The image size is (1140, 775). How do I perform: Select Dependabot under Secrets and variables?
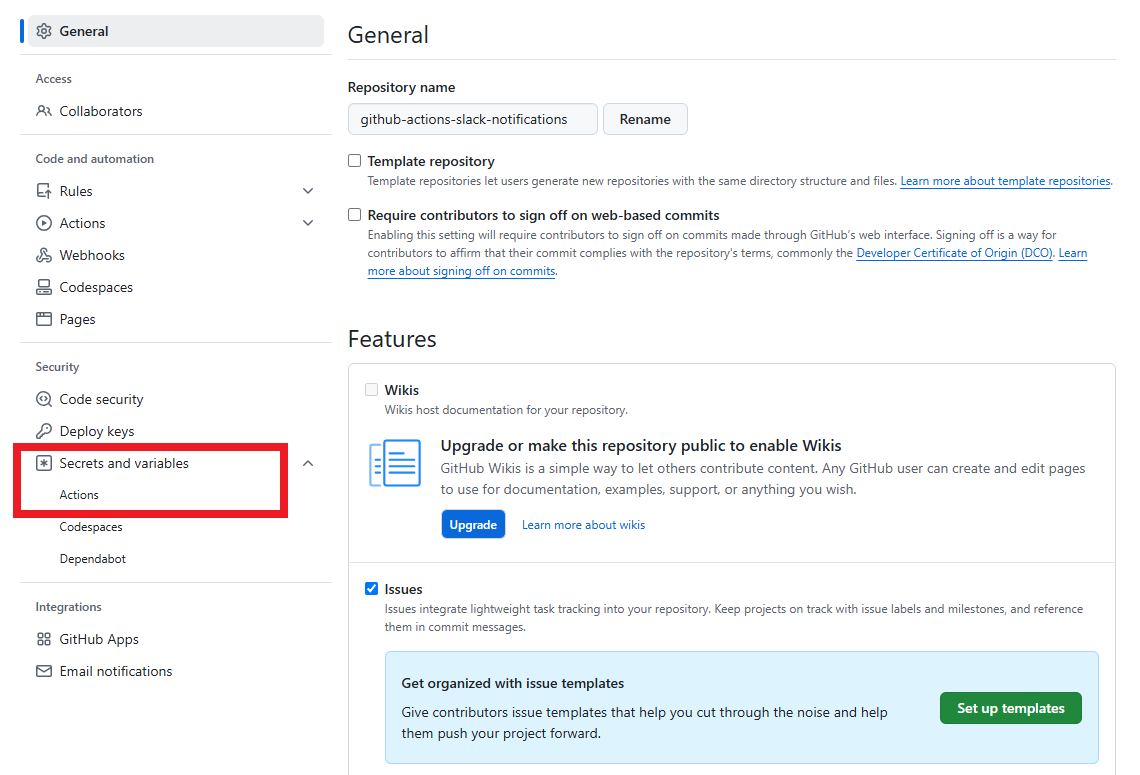point(92,559)
